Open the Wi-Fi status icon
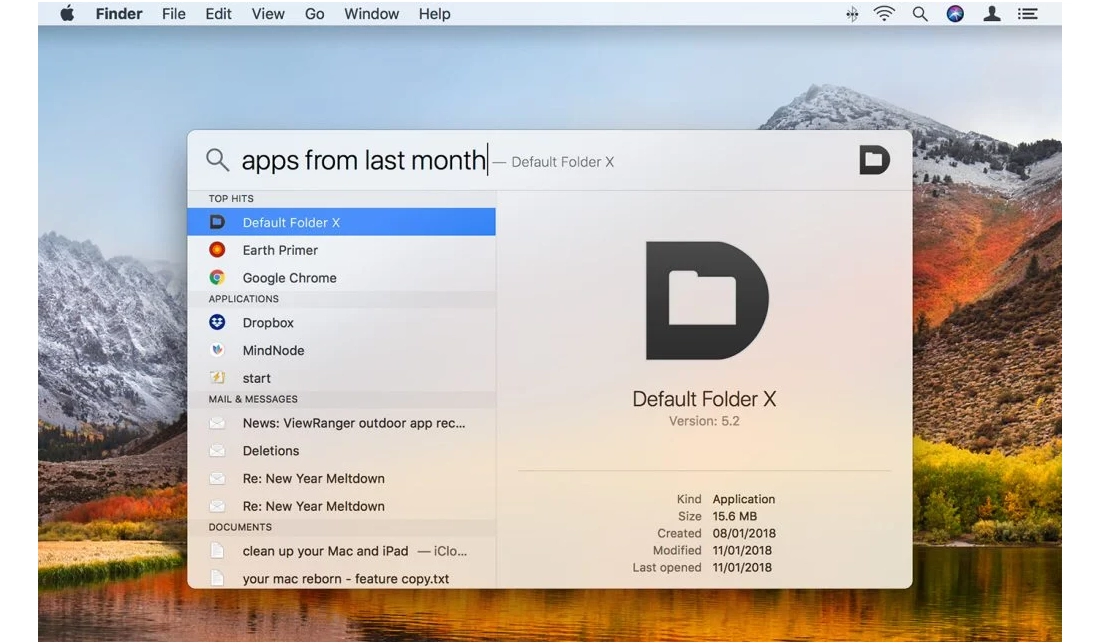The image size is (1100, 644). point(884,14)
